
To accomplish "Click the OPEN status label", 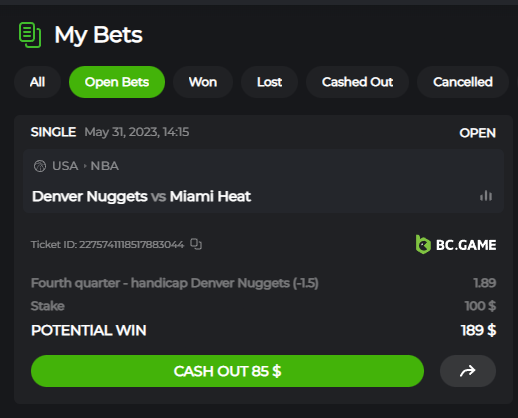I will (x=477, y=133).
